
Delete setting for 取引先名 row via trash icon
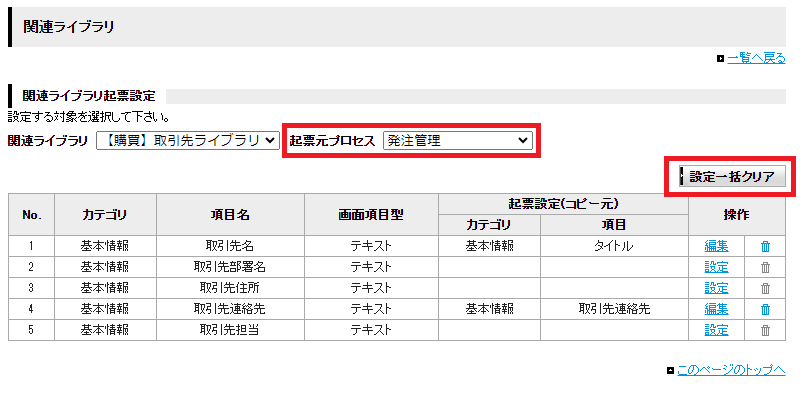(x=765, y=247)
